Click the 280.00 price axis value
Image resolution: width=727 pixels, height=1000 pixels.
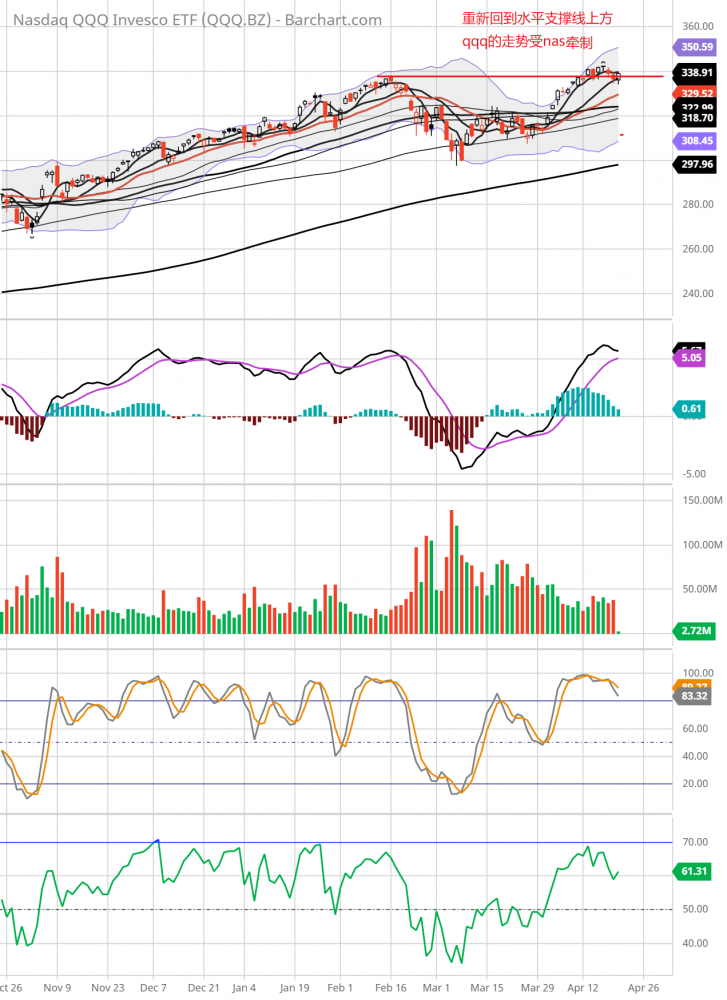click(x=698, y=204)
